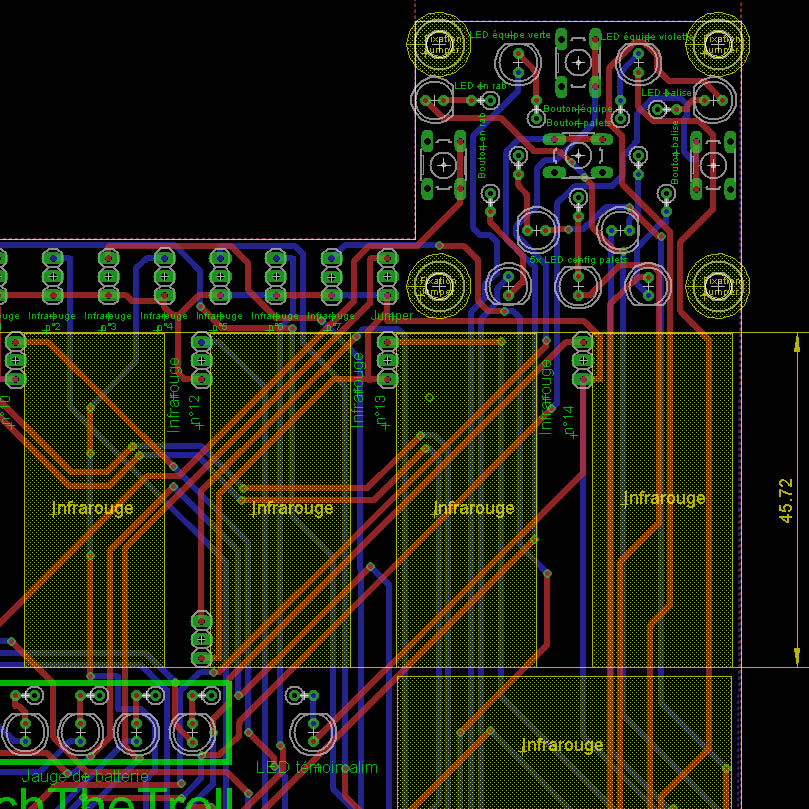This screenshot has width=809, height=809.
Task: Select the LED équipe violette component
Action: point(636,64)
